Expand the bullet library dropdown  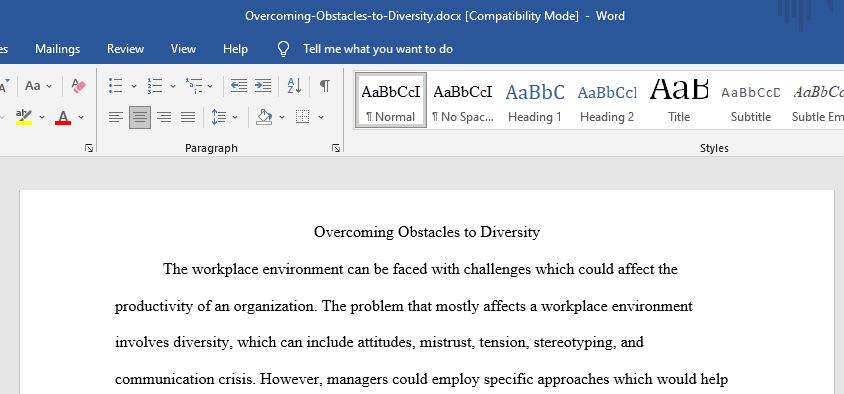coord(133,86)
